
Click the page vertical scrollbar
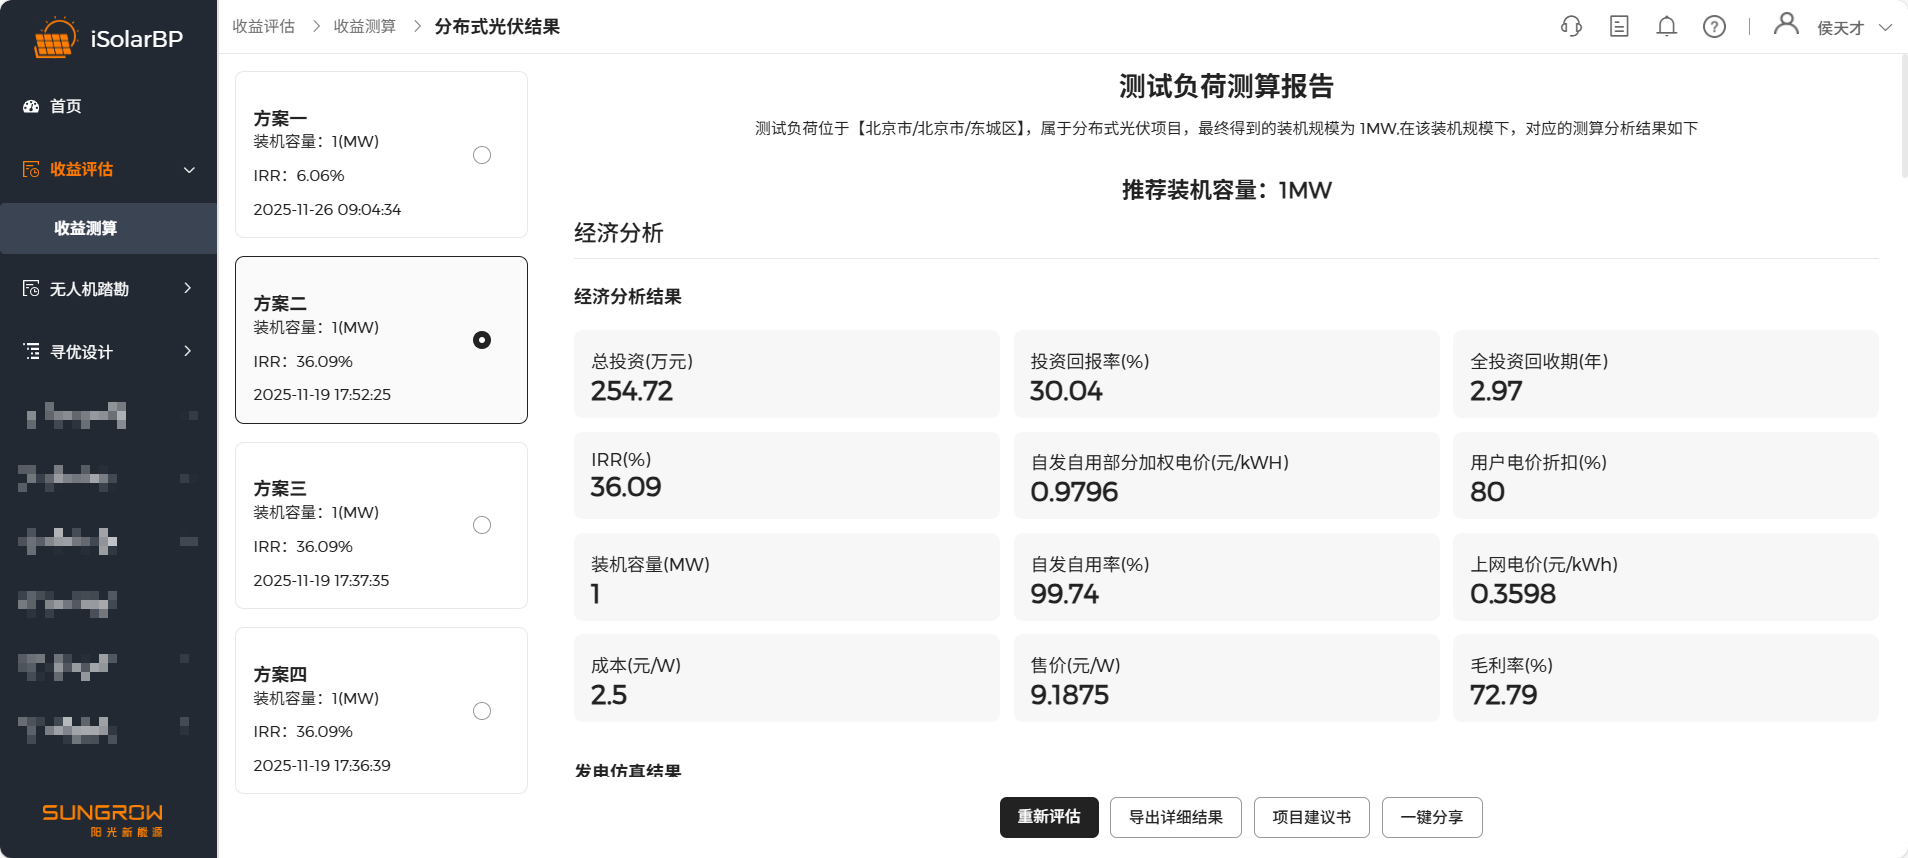1903,115
